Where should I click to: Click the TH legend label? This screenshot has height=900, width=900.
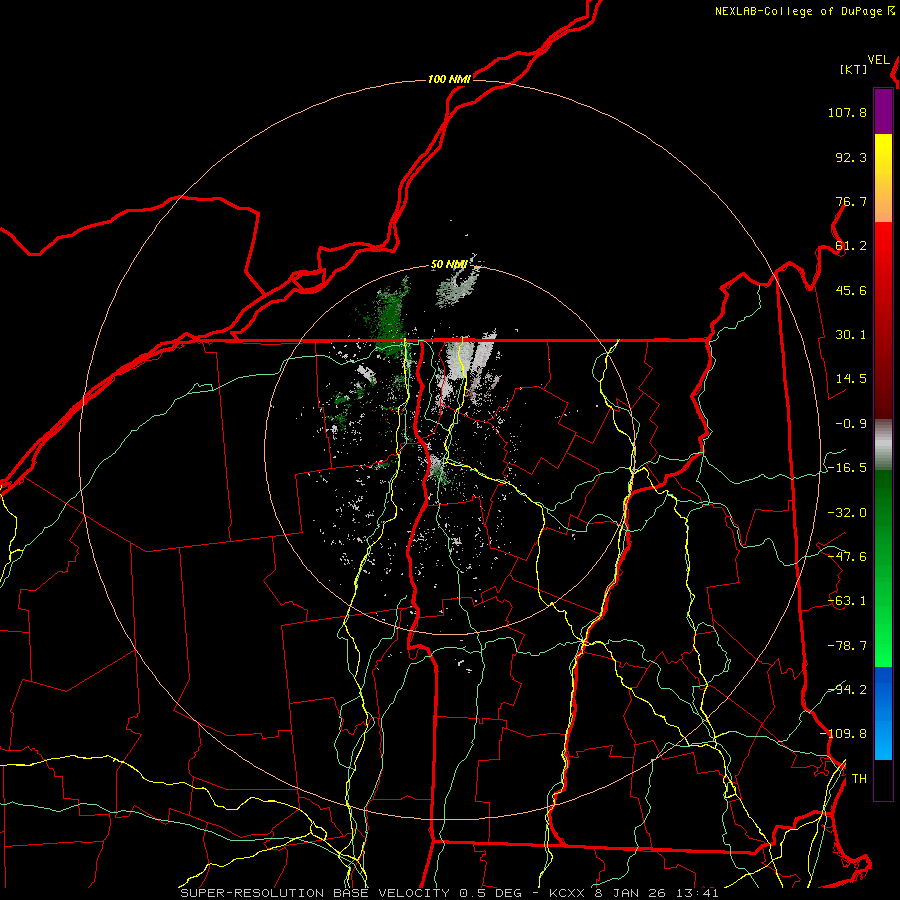tap(859, 778)
